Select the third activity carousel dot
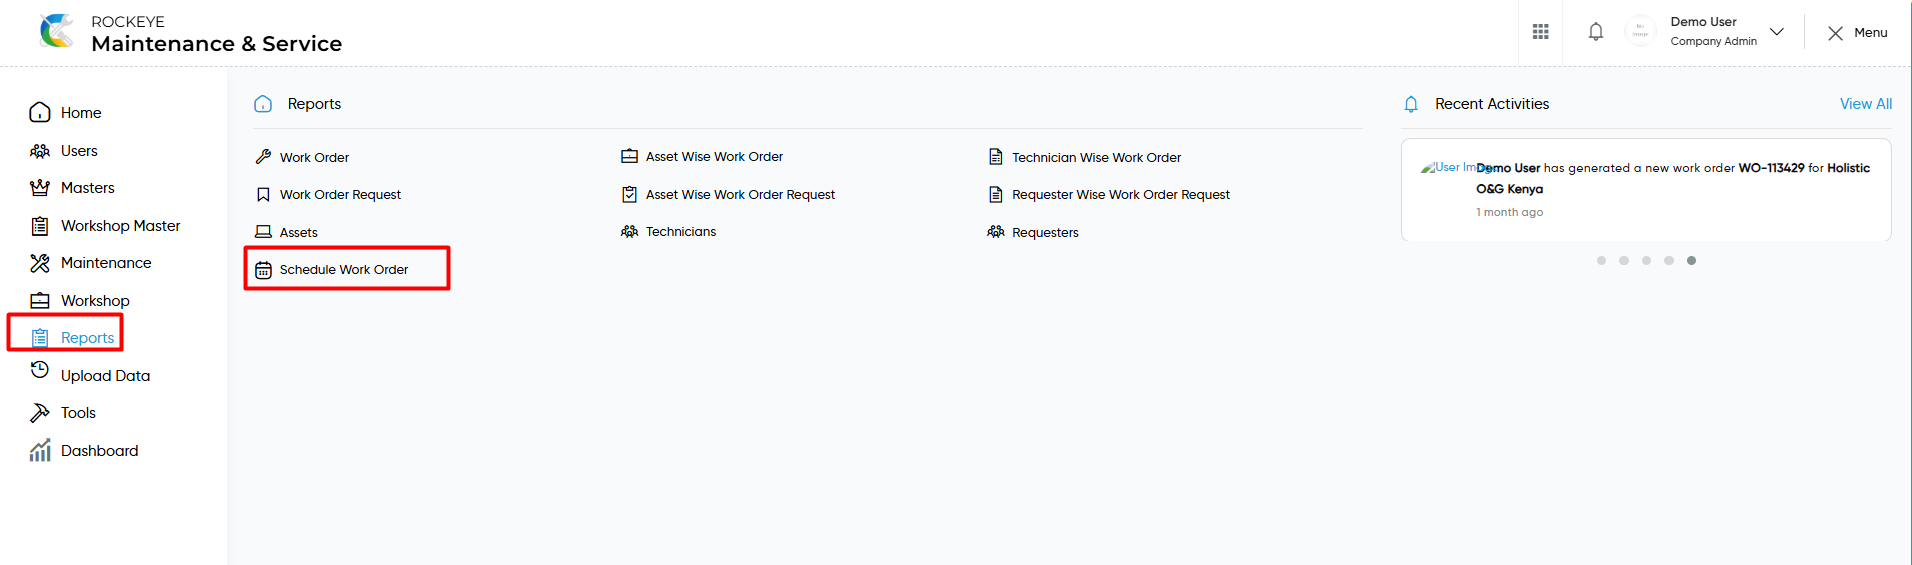Image resolution: width=1912 pixels, height=565 pixels. [x=1647, y=261]
